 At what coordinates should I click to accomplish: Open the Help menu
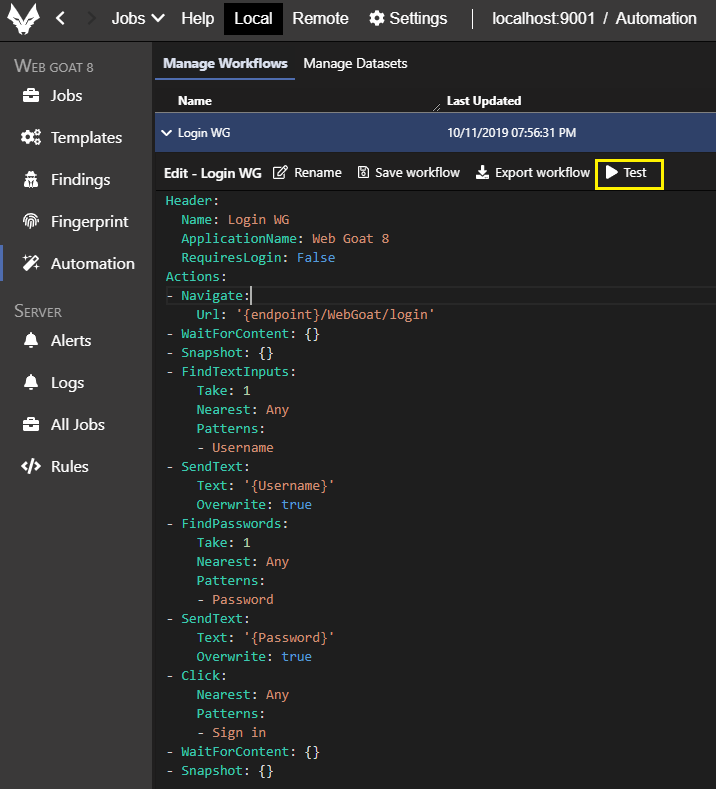tap(198, 18)
